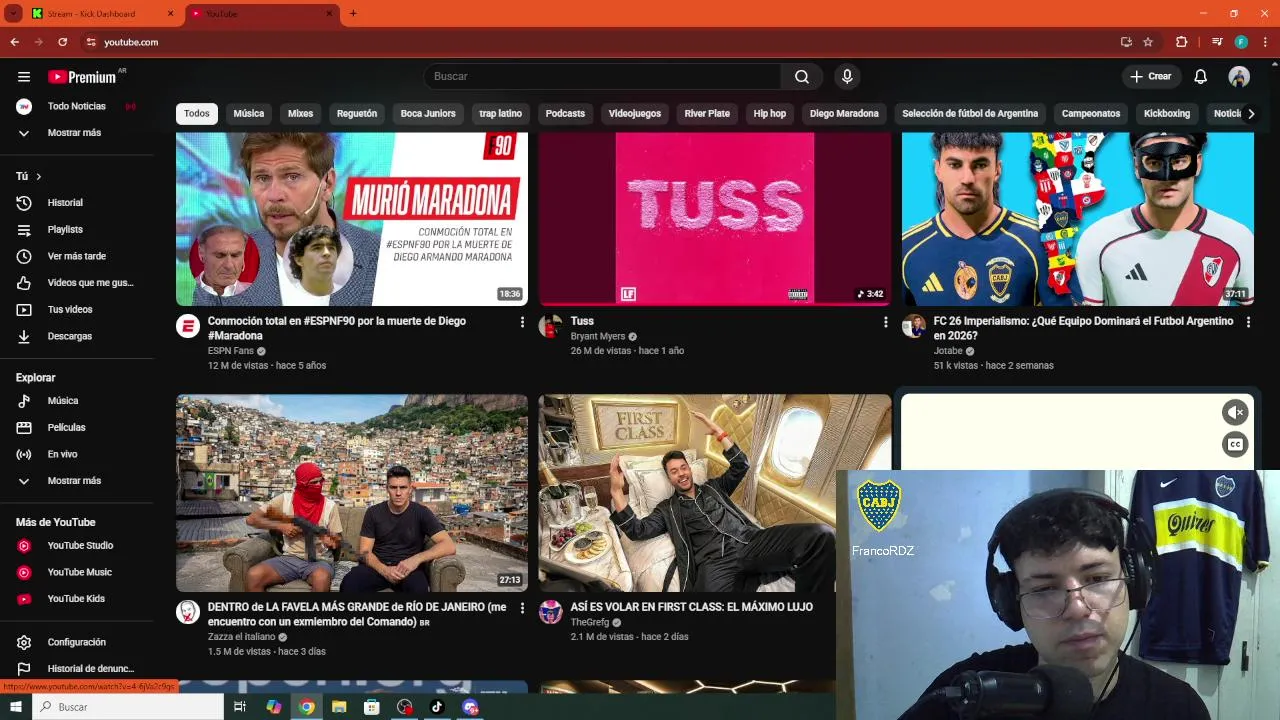View site information icon beside youtube.com
The height and width of the screenshot is (720, 1280).
tap(91, 42)
